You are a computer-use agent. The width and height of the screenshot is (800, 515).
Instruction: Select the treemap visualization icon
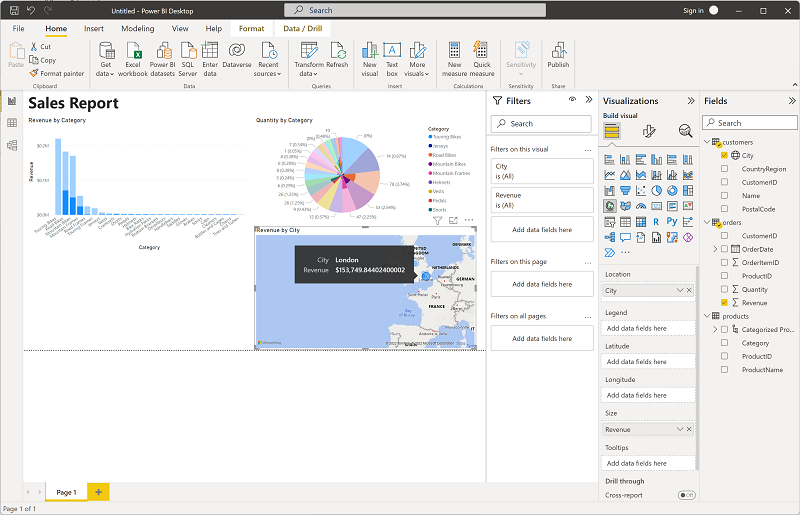tap(688, 190)
